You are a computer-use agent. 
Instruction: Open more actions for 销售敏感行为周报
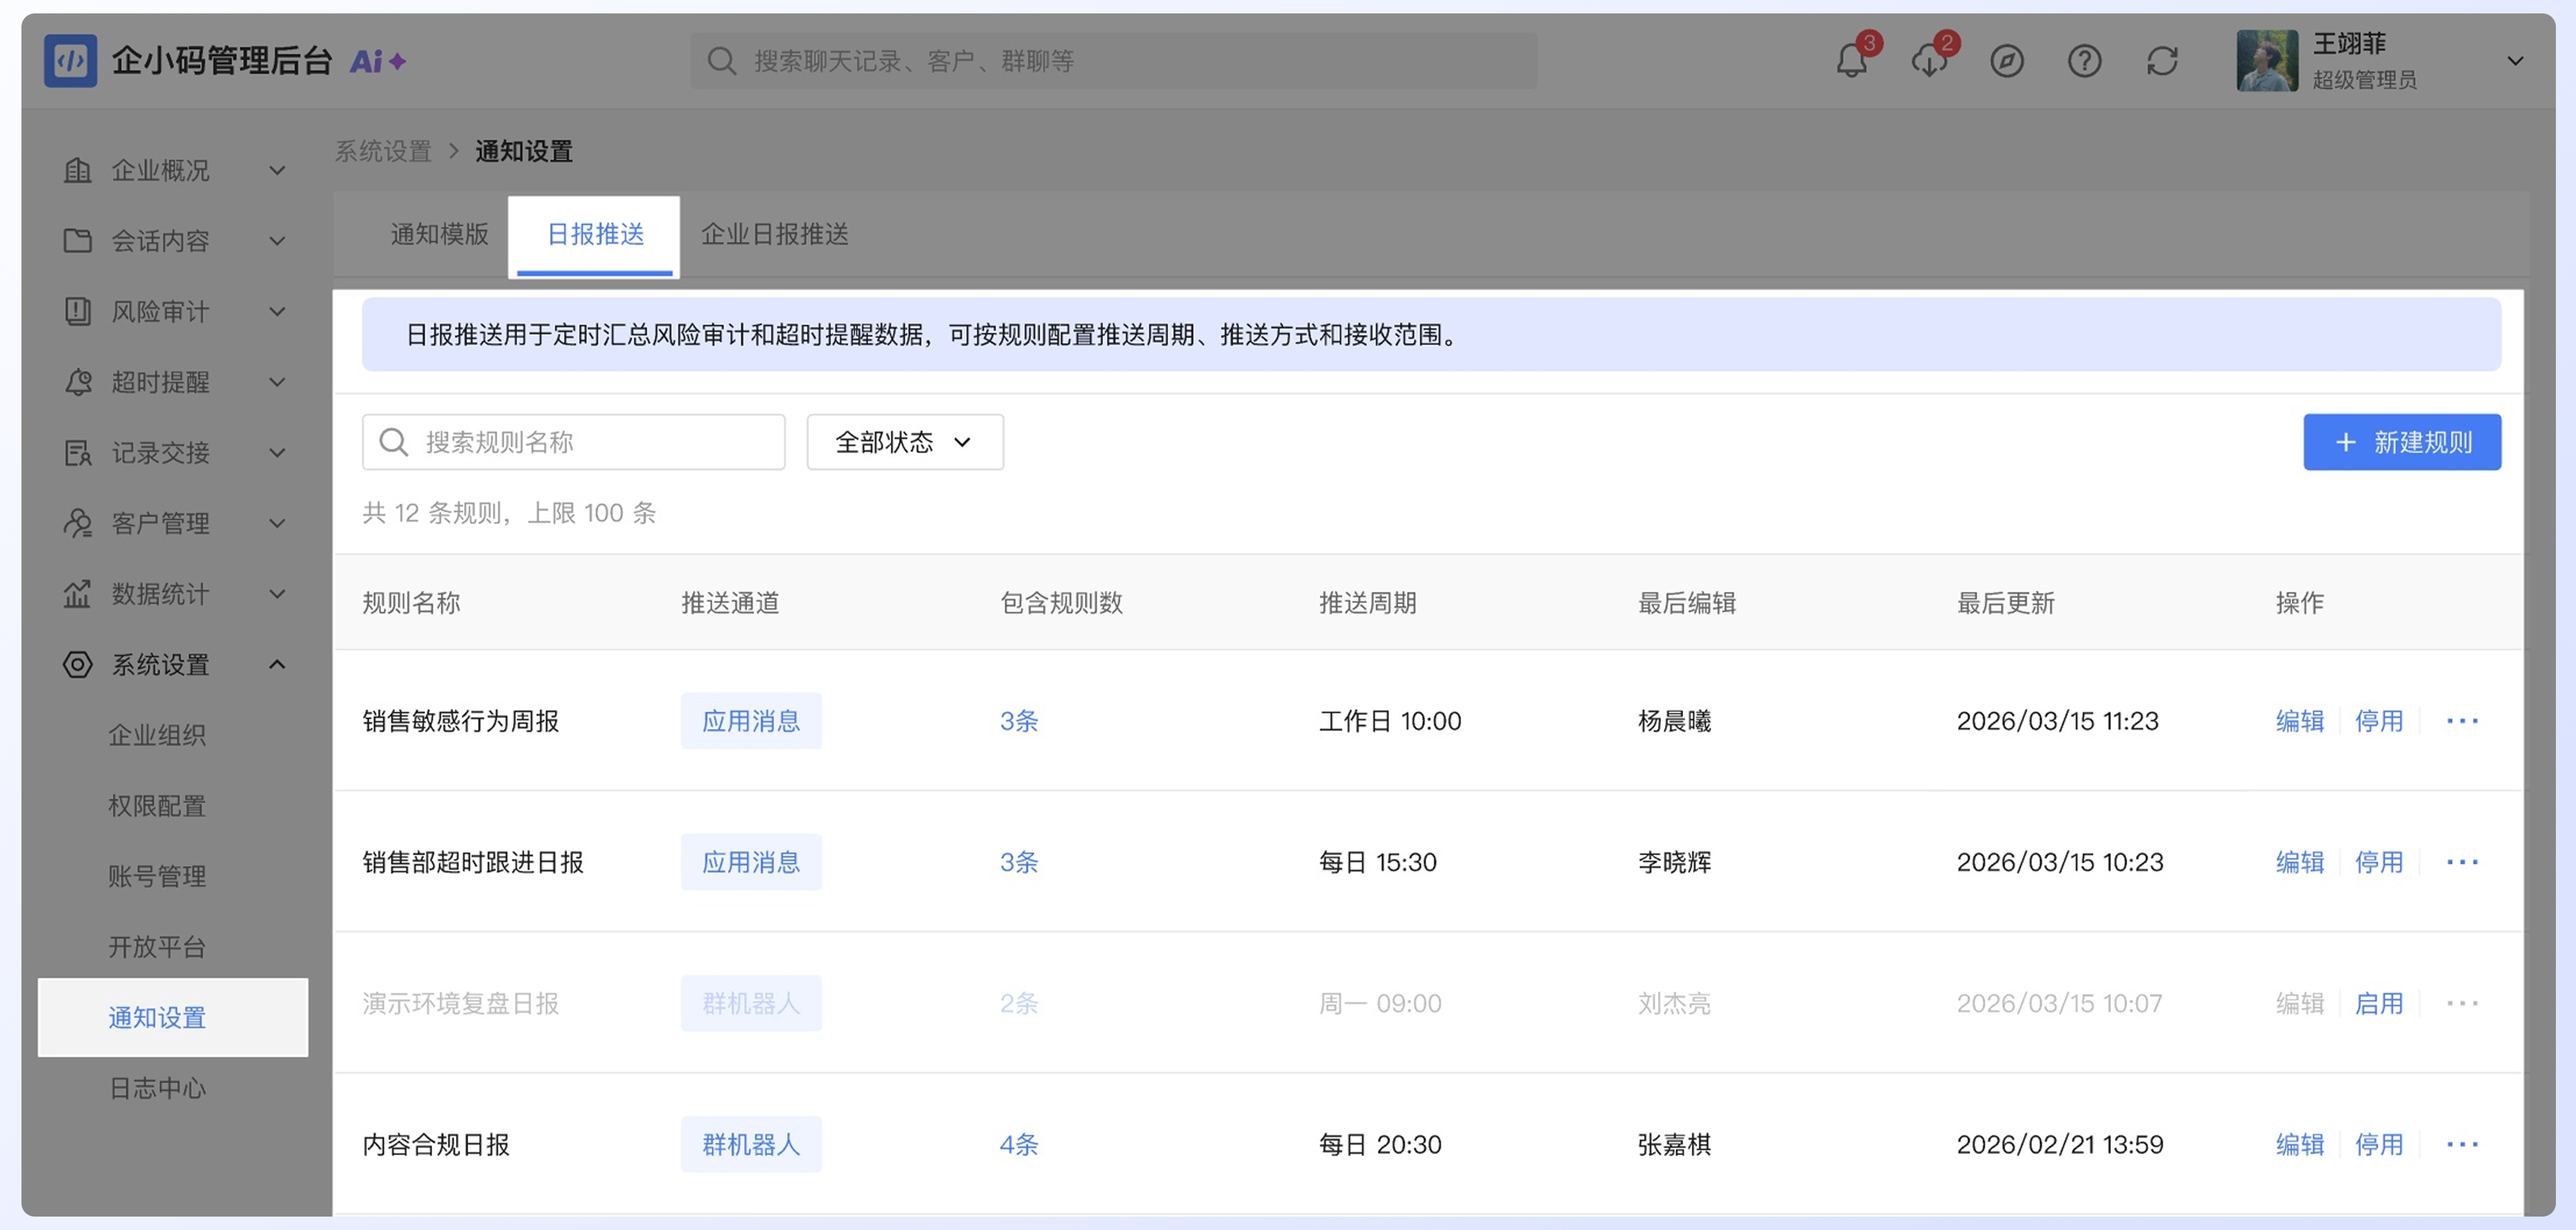click(2462, 721)
